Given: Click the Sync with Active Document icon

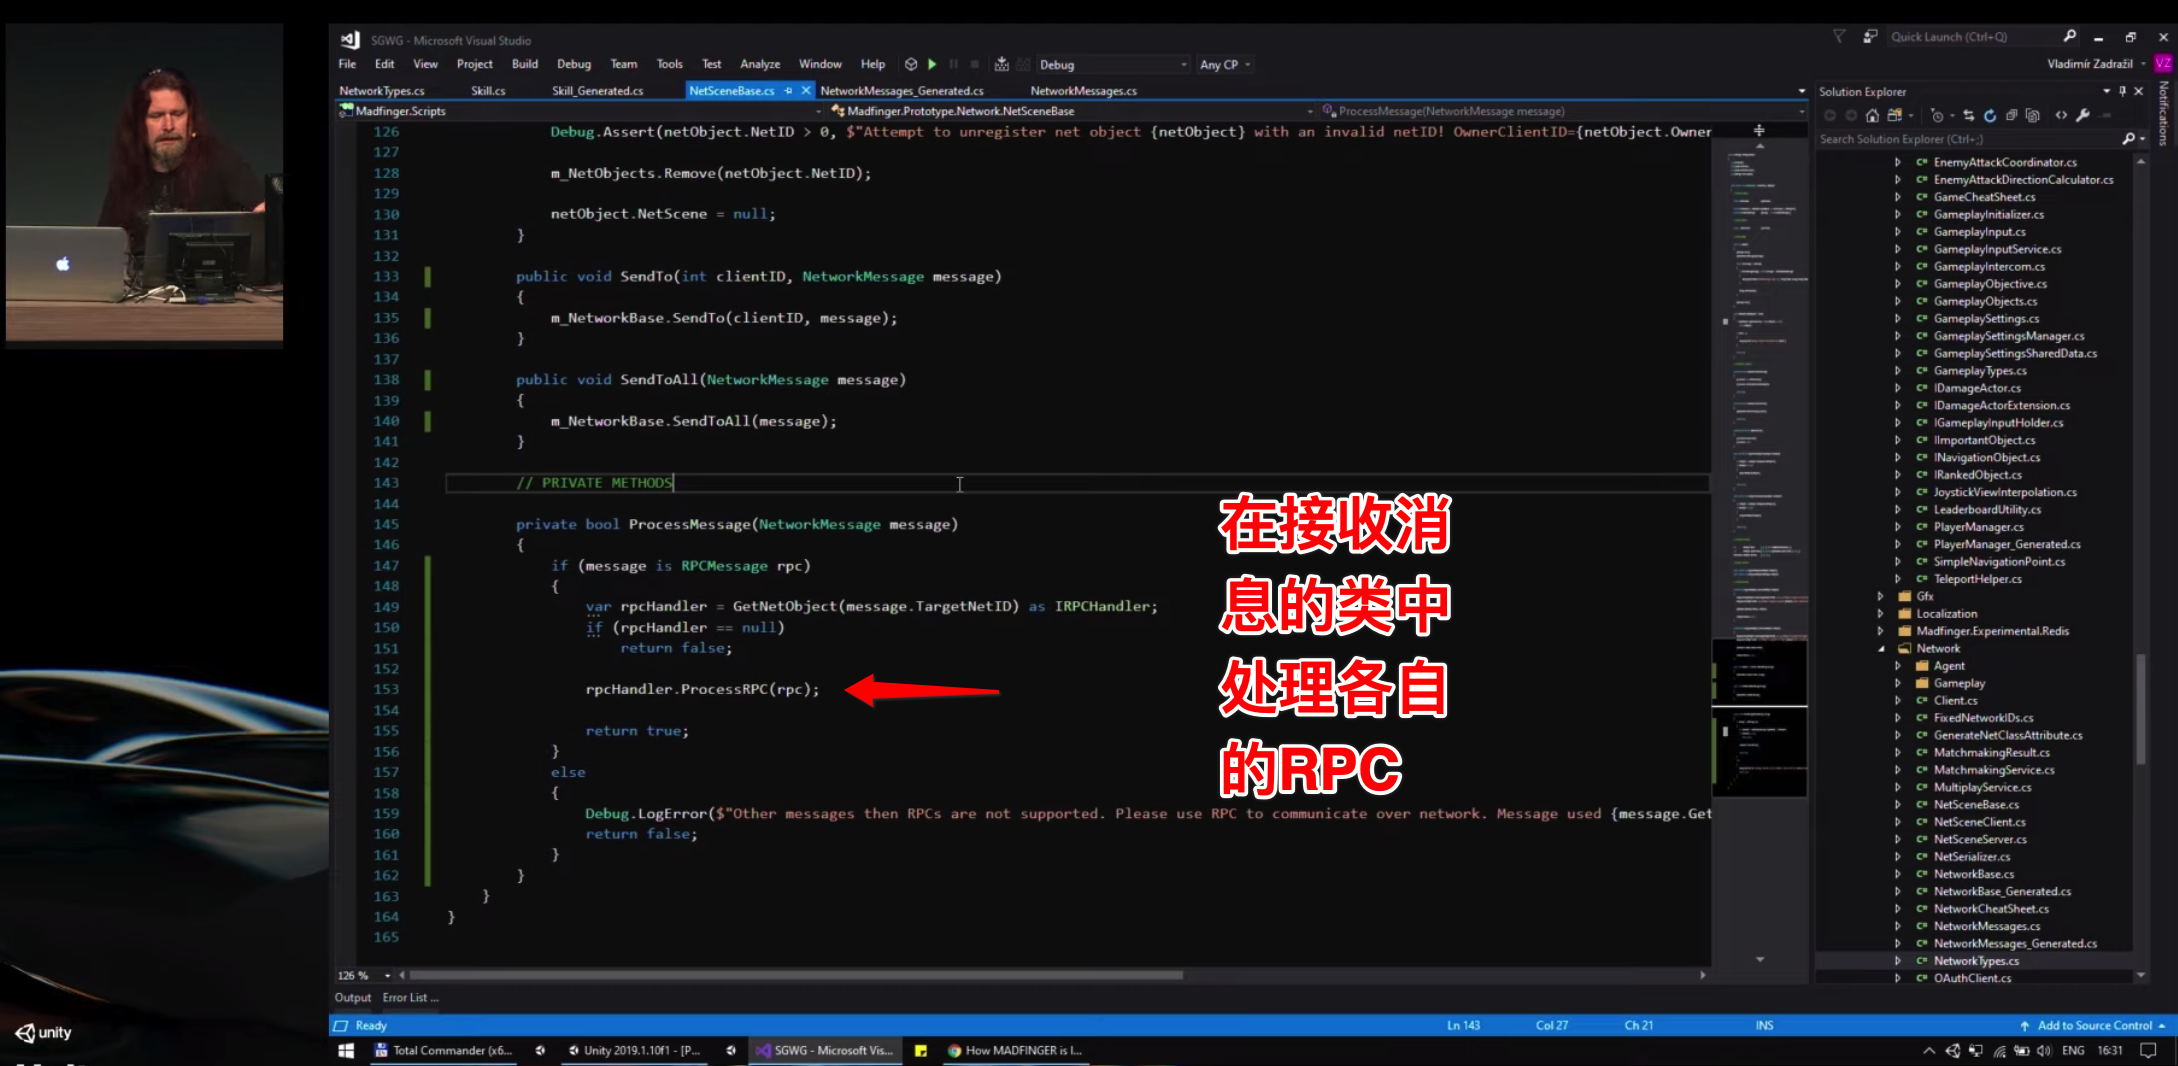Looking at the screenshot, I should point(1969,115).
